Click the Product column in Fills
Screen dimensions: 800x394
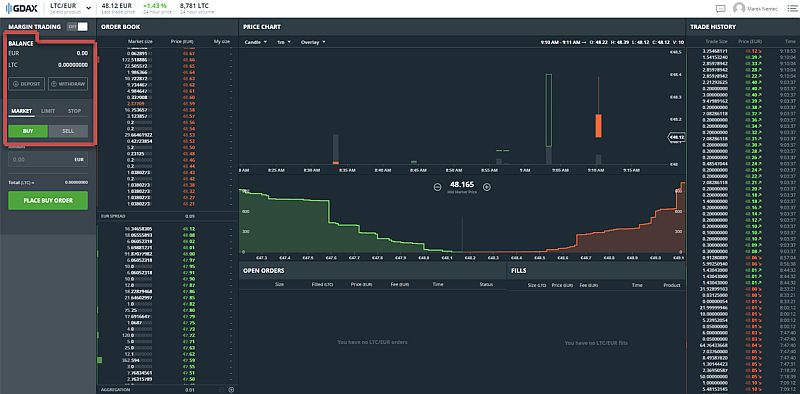(672, 285)
